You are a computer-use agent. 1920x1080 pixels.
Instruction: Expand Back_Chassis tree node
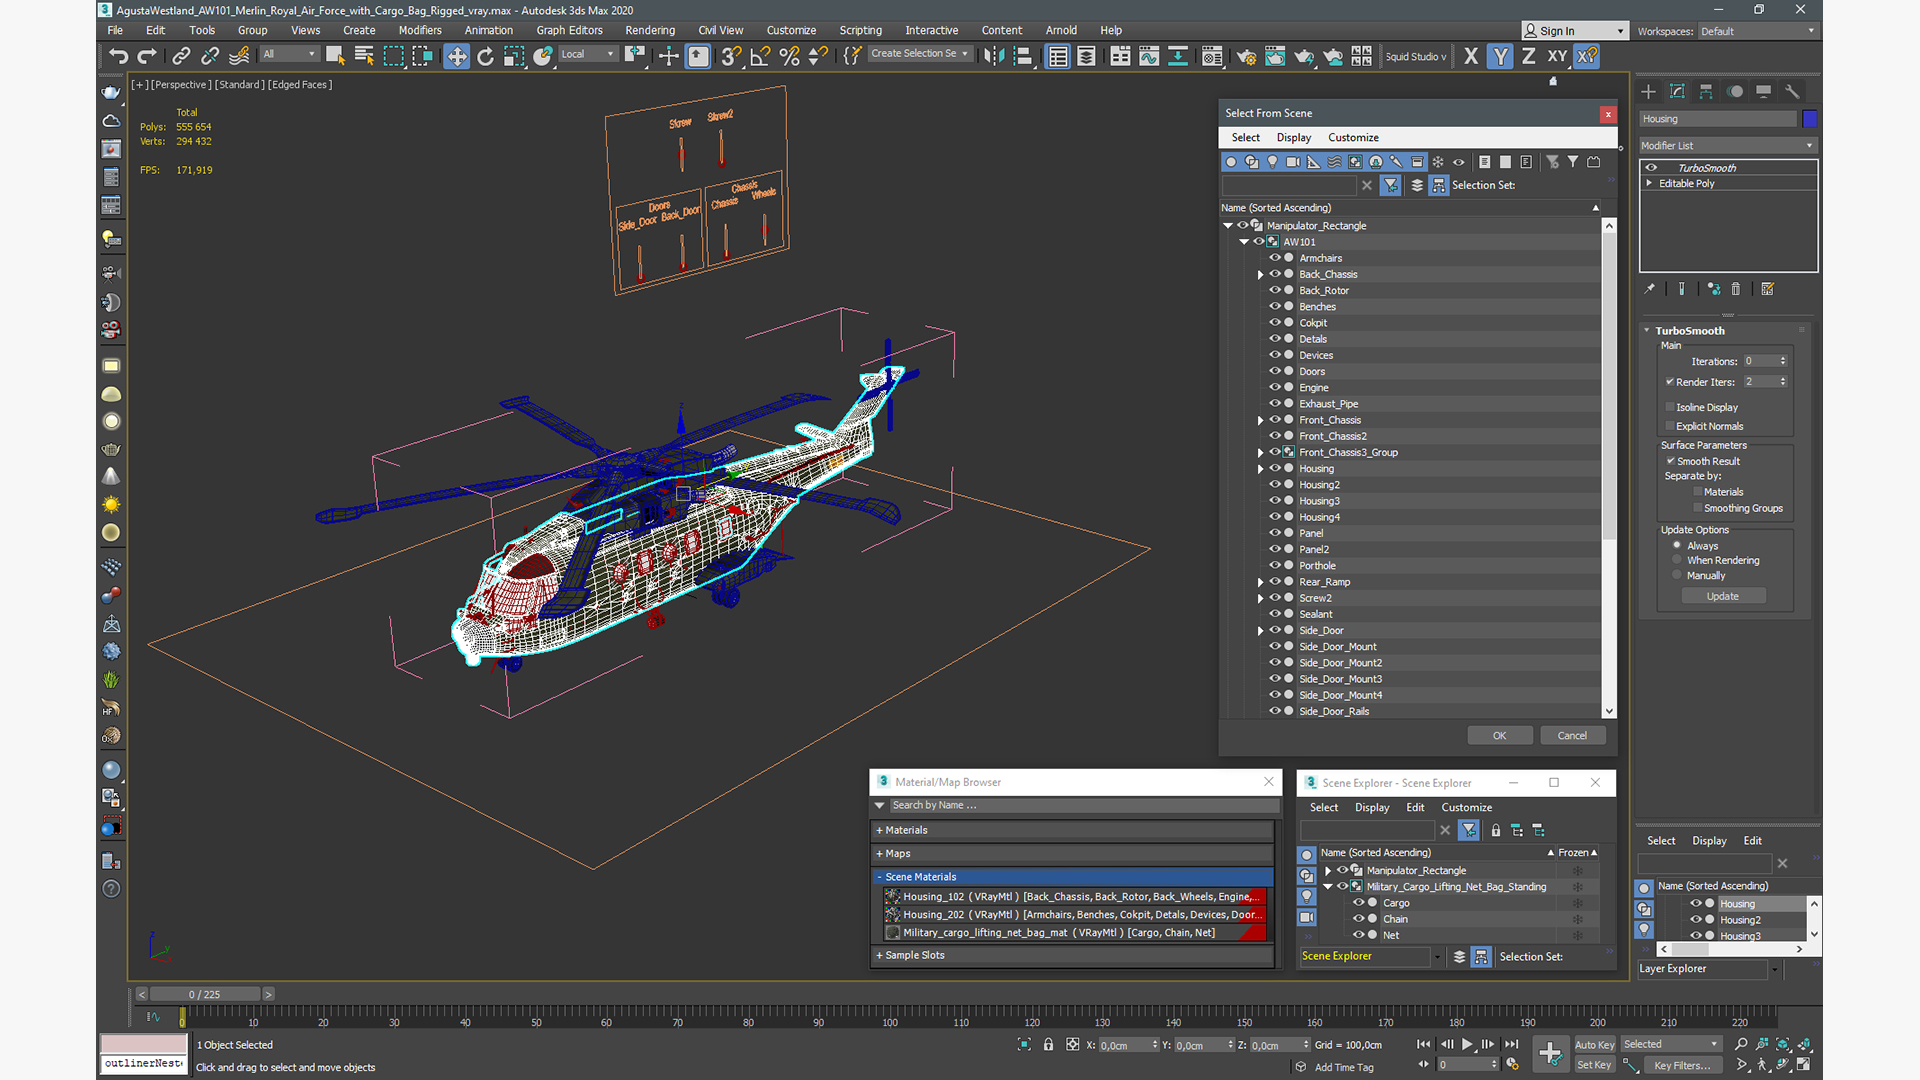pyautogui.click(x=1260, y=274)
